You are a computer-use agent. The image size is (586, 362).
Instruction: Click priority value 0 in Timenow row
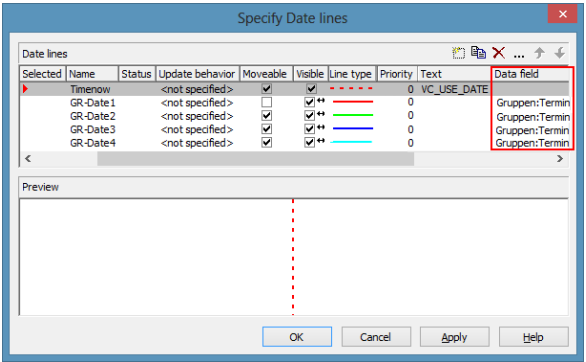click(410, 89)
